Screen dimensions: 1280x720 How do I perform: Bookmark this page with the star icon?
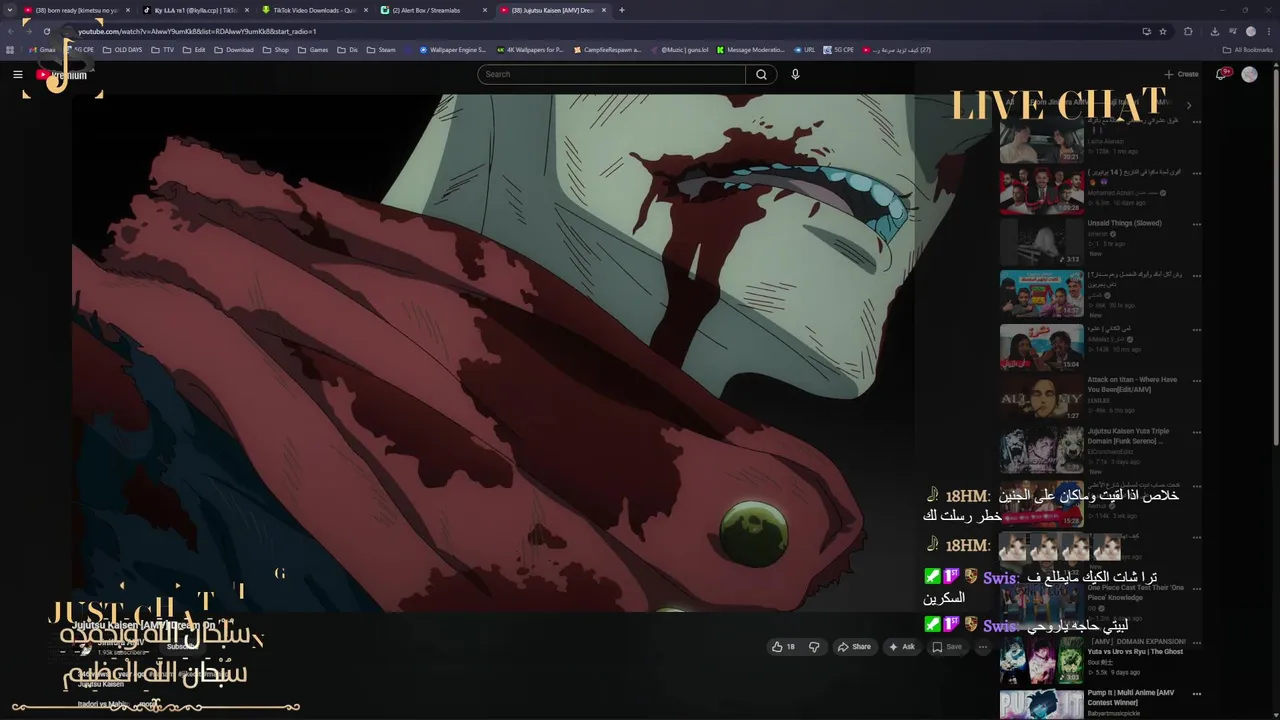(x=1163, y=31)
